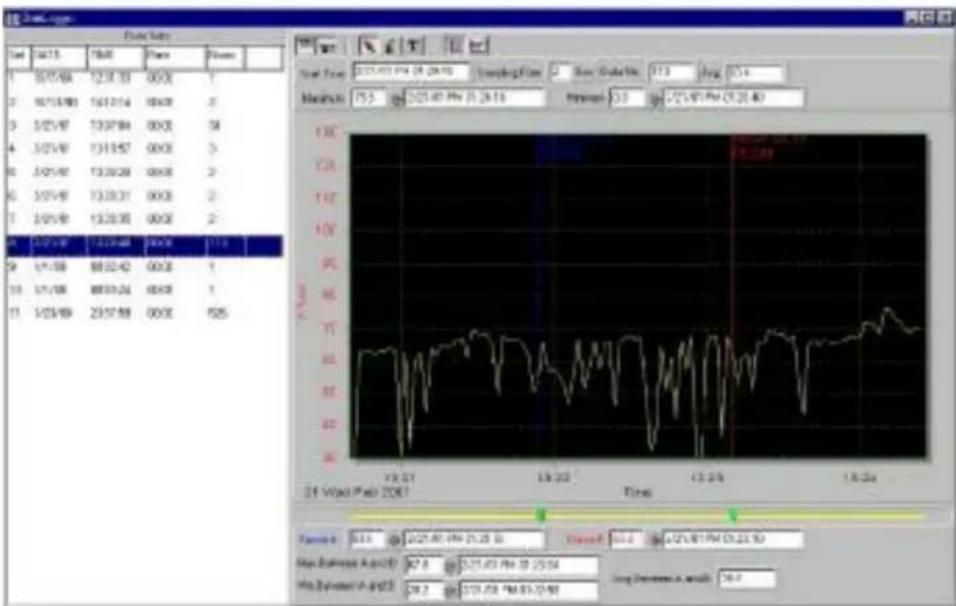Click the Sampling Rate field

[560, 73]
